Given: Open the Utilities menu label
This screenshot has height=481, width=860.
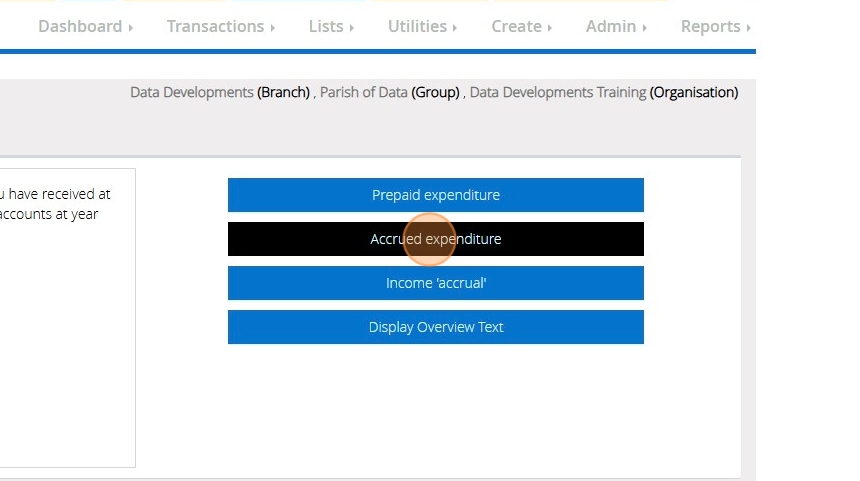Looking at the screenshot, I should (x=417, y=26).
